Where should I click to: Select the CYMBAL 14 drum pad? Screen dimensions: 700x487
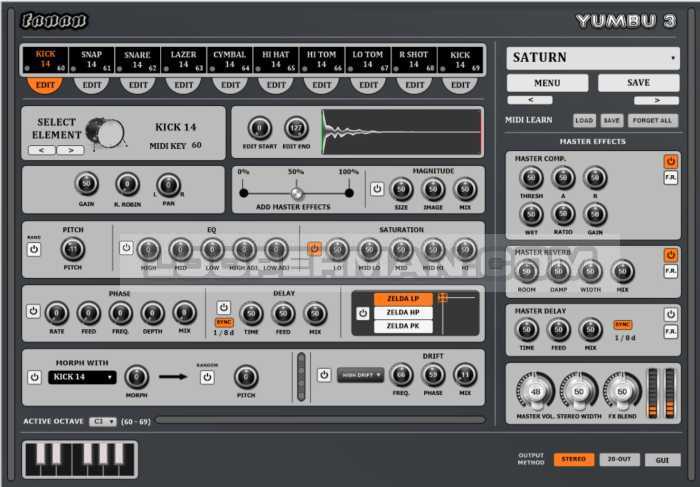click(229, 60)
